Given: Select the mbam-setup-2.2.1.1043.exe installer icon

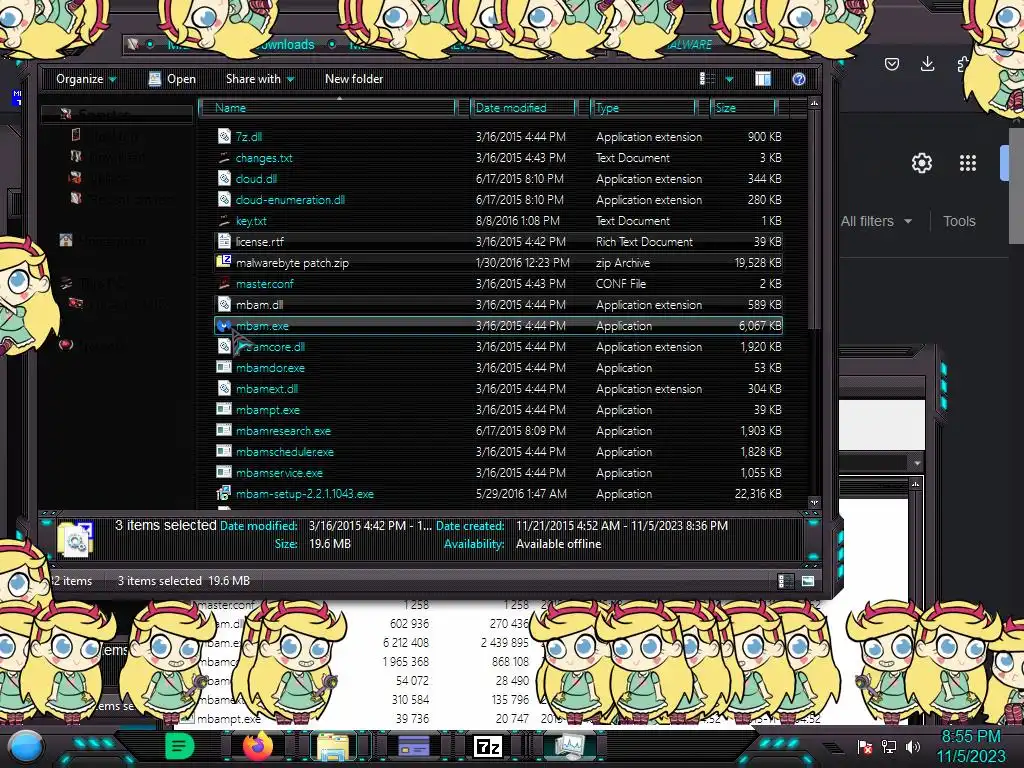Looking at the screenshot, I should click(224, 493).
